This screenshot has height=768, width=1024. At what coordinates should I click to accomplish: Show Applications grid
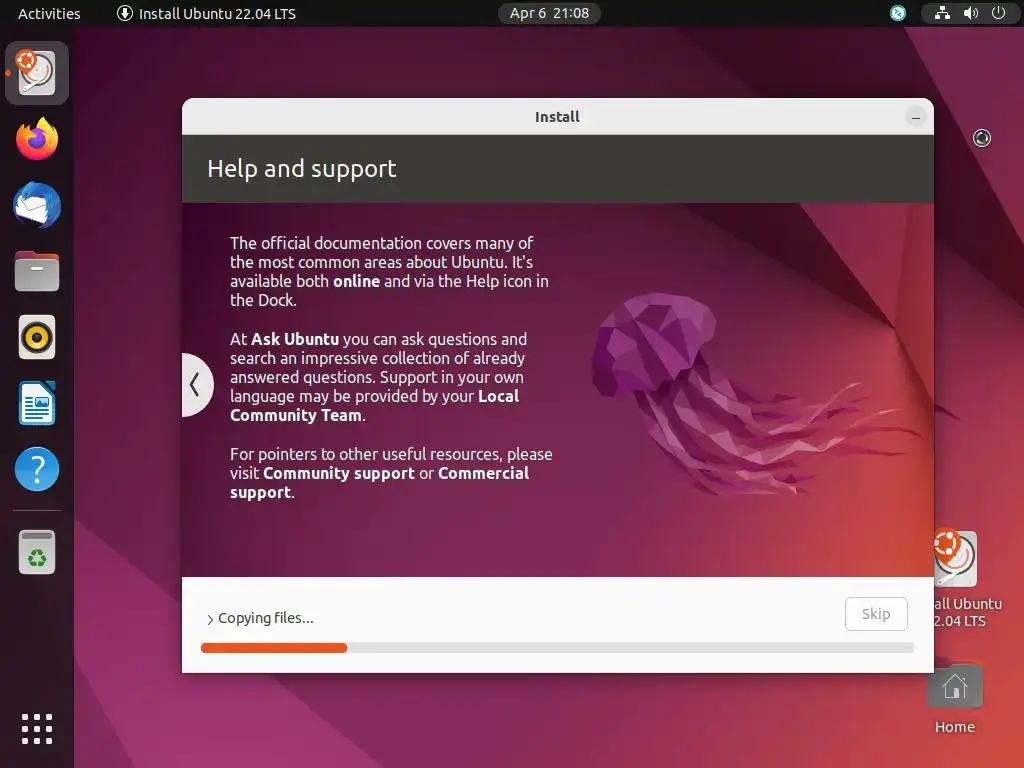[37, 729]
